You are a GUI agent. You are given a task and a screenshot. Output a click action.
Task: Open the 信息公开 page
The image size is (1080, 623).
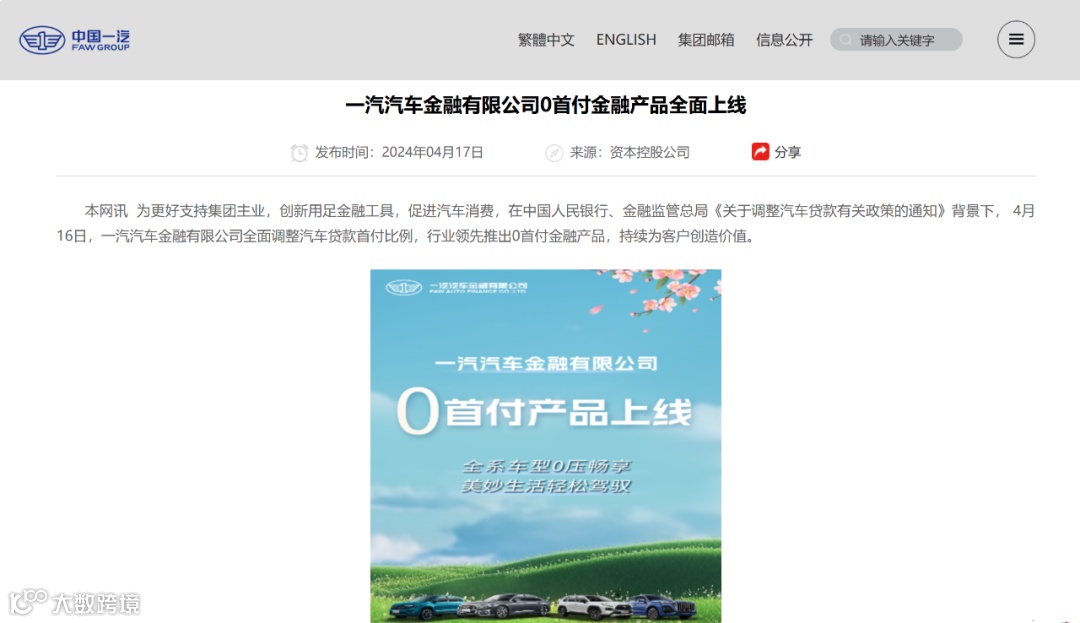click(x=785, y=40)
